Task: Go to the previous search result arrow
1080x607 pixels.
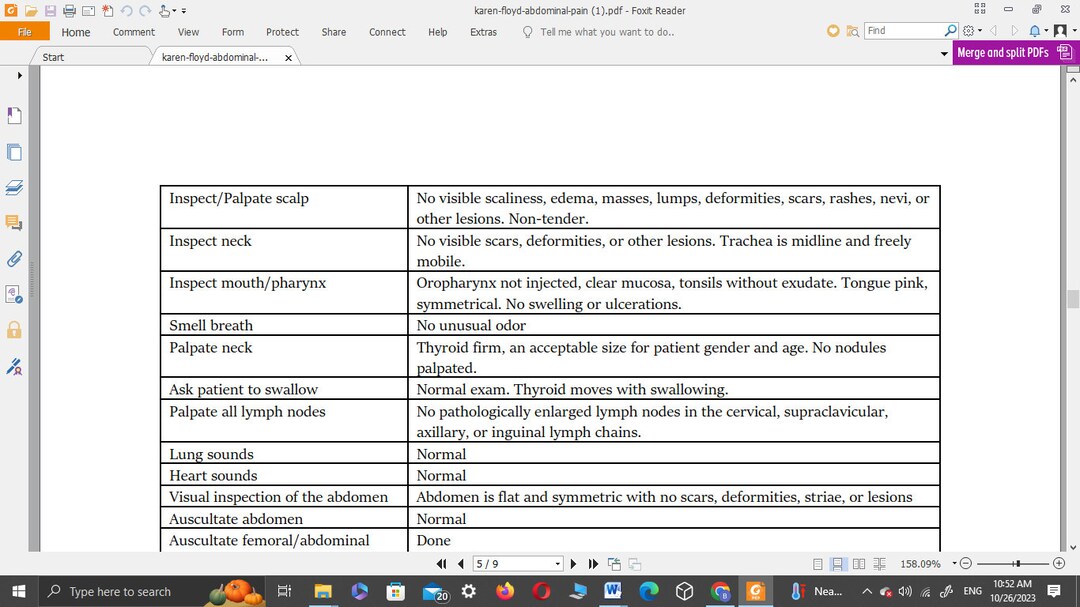Action: [x=993, y=31]
